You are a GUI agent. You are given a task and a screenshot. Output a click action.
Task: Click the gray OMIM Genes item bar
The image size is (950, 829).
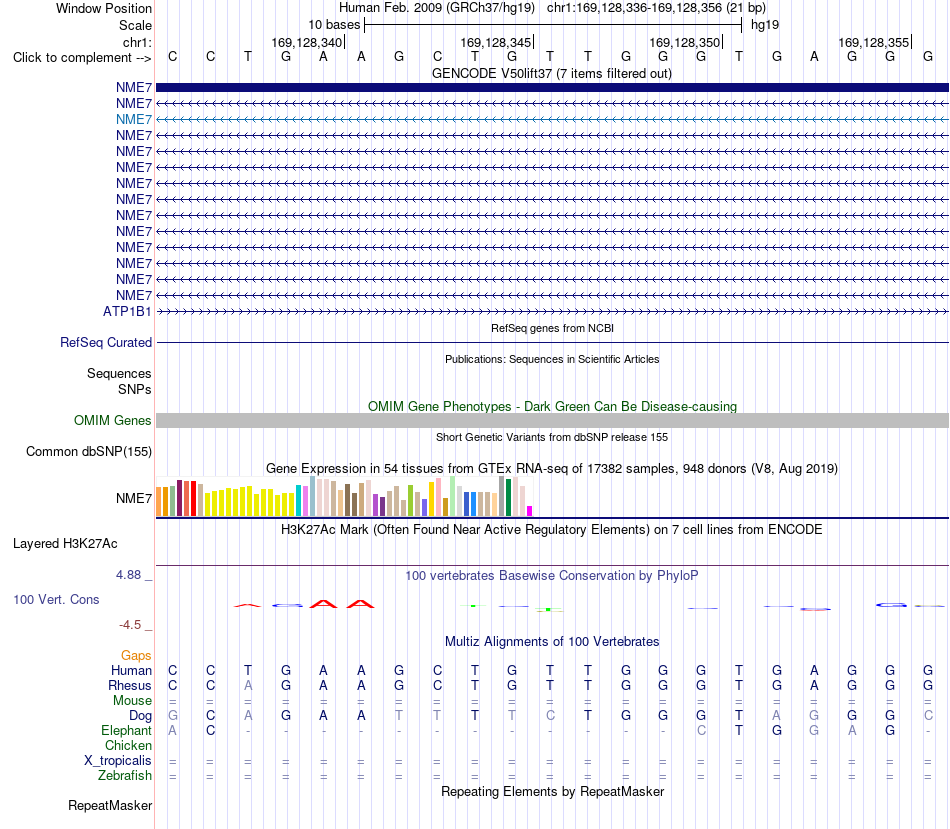point(552,421)
